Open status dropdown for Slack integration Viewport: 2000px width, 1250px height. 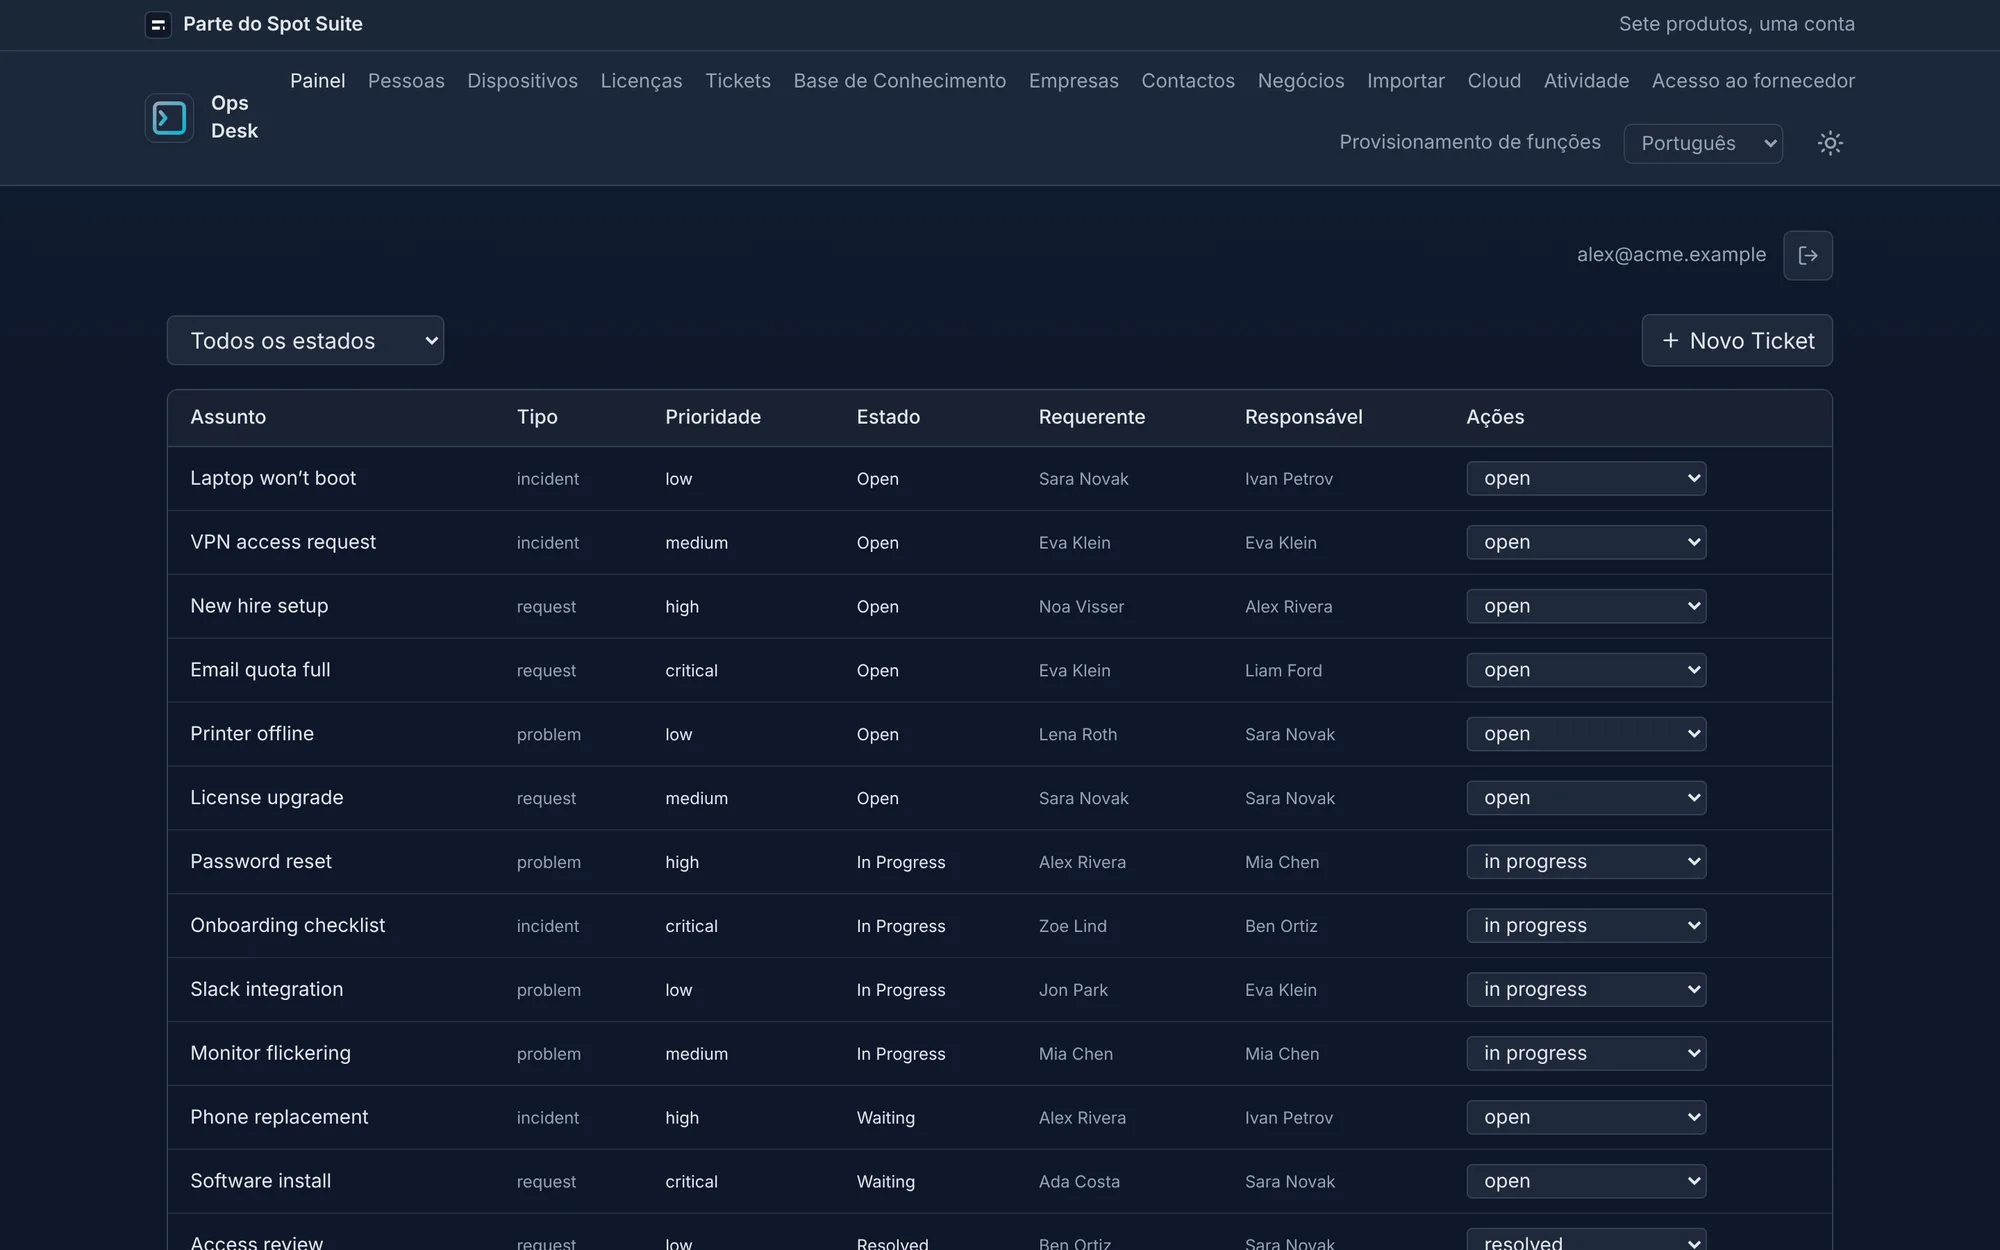(x=1586, y=990)
